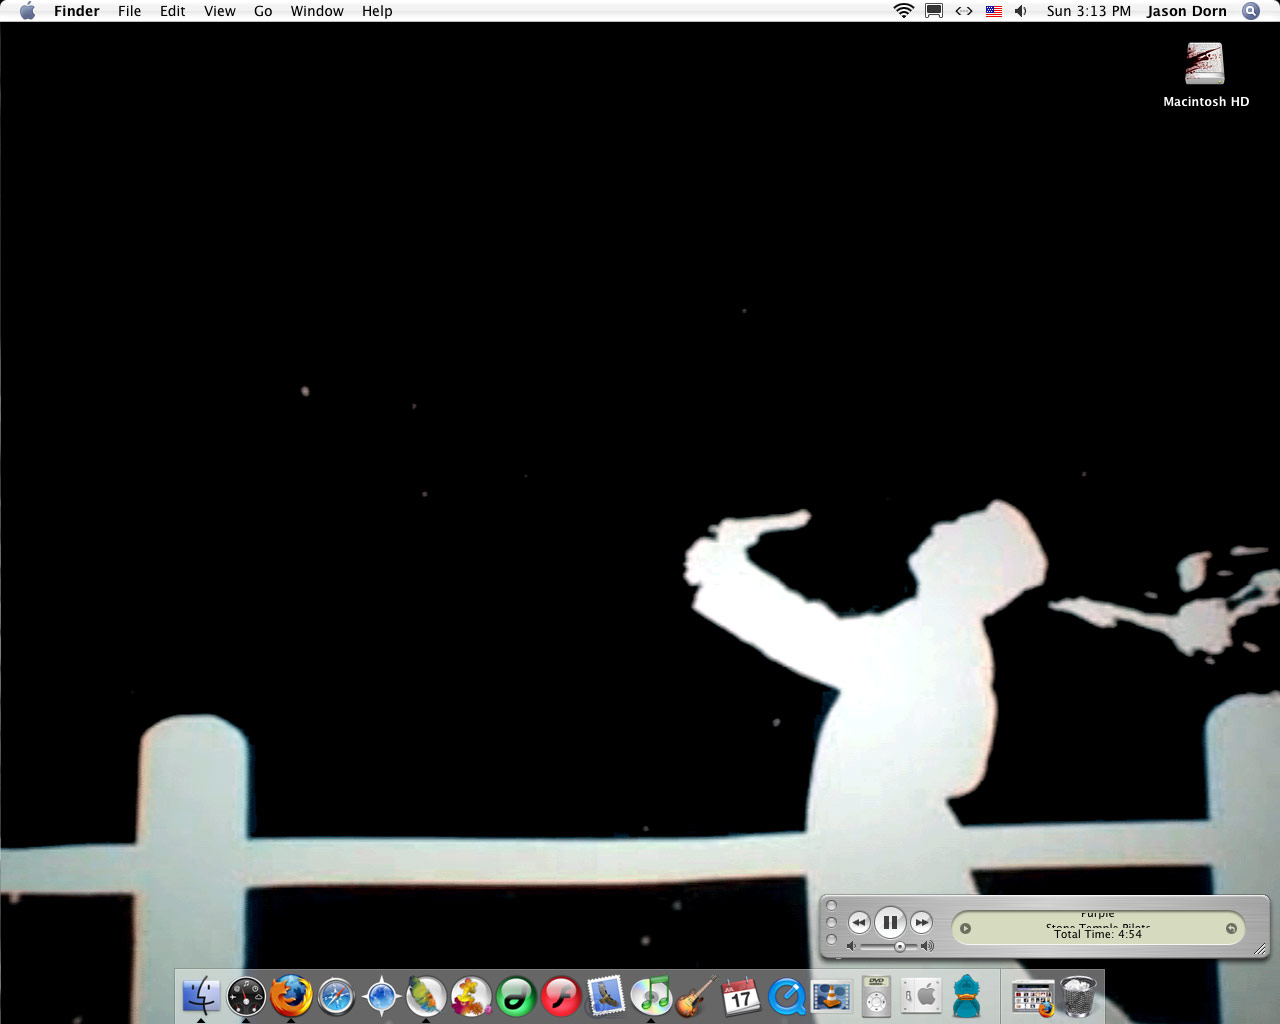Launch Dashboard from the Dock
The width and height of the screenshot is (1280, 1024).
(x=246, y=996)
